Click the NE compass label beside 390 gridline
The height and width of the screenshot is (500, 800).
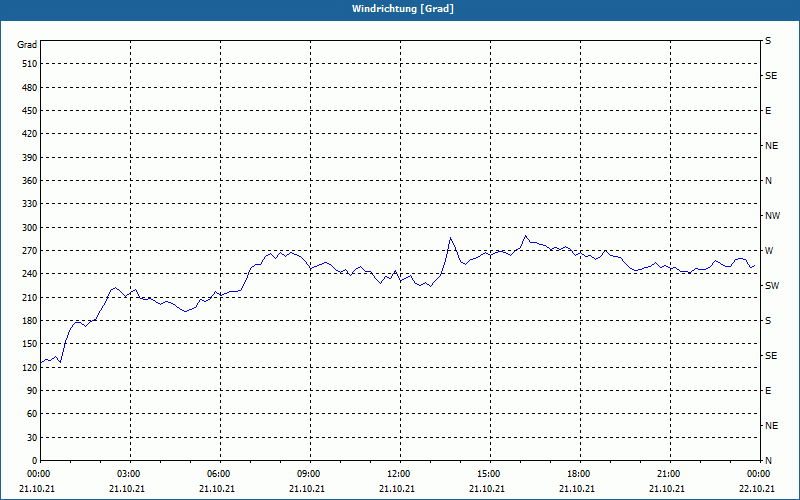click(771, 145)
